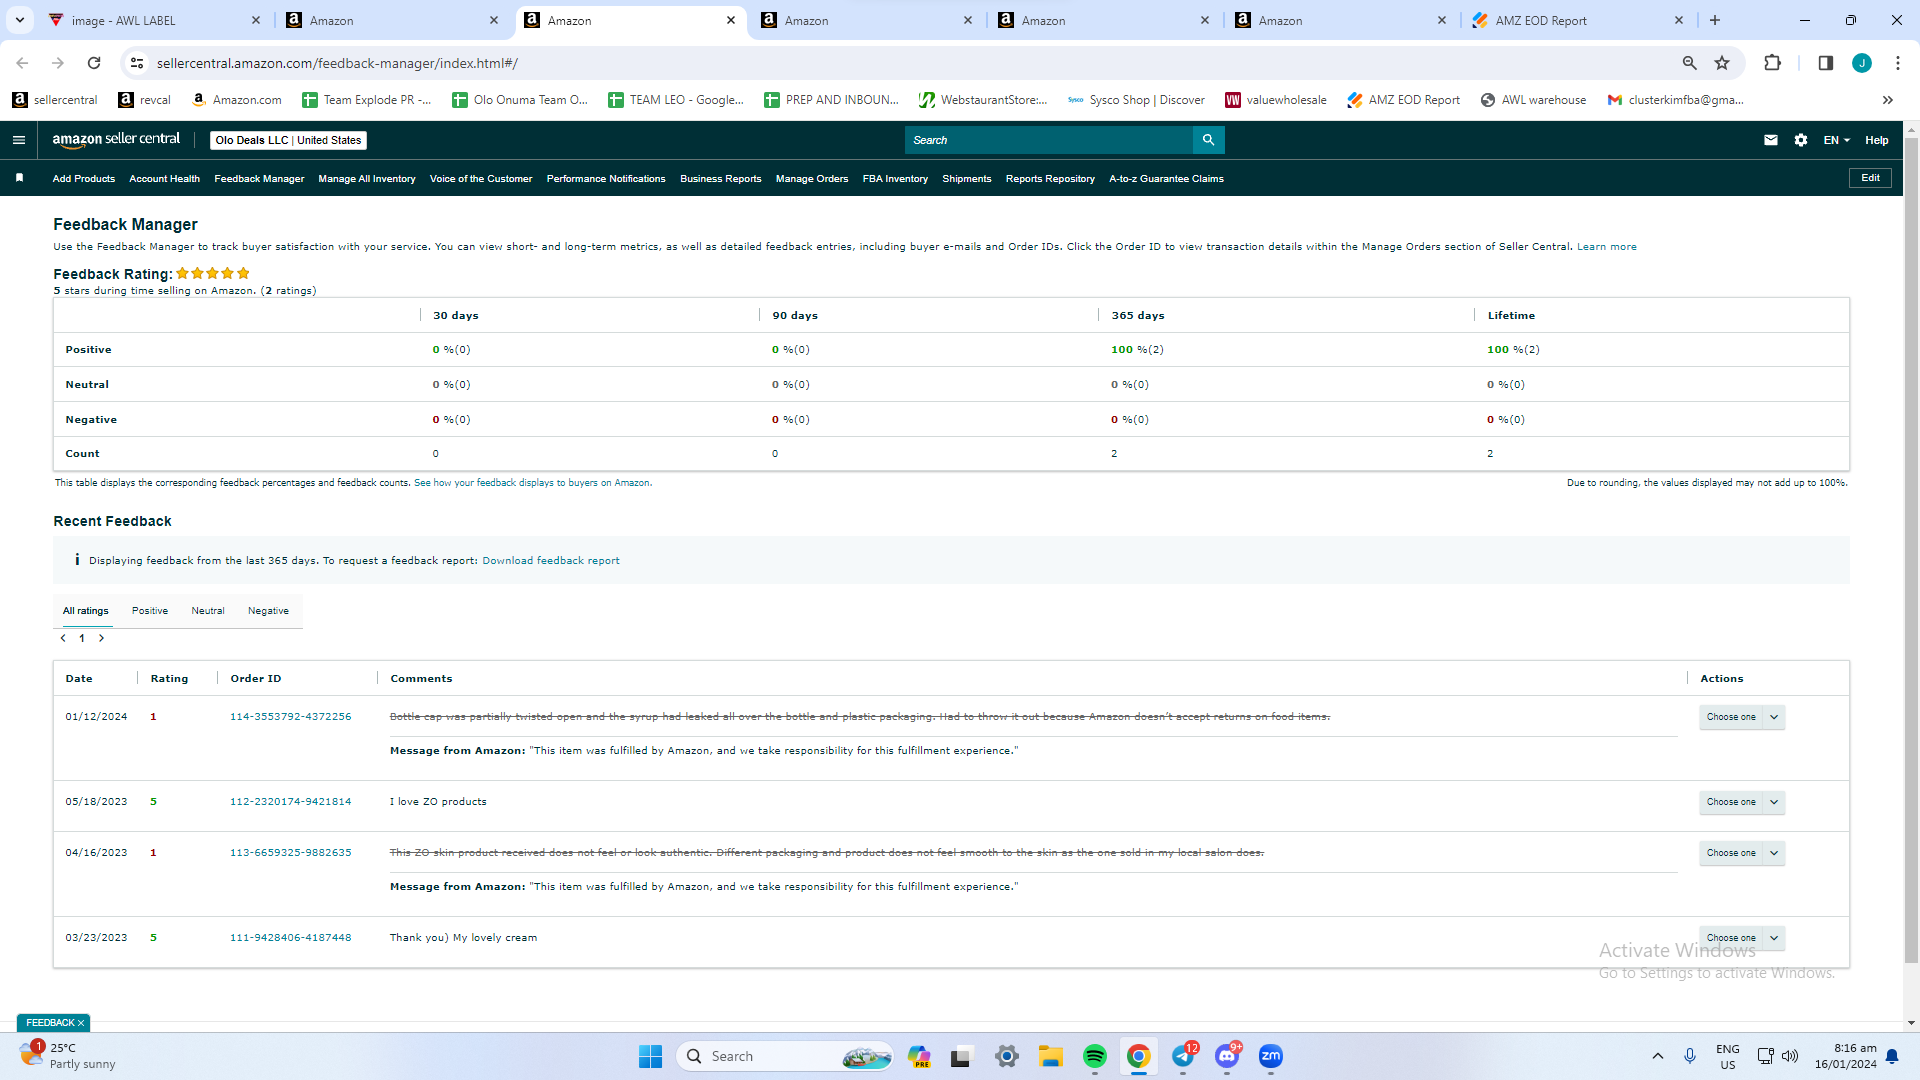Open Manage All Inventory menu item
This screenshot has height=1080, width=1920.
click(367, 179)
